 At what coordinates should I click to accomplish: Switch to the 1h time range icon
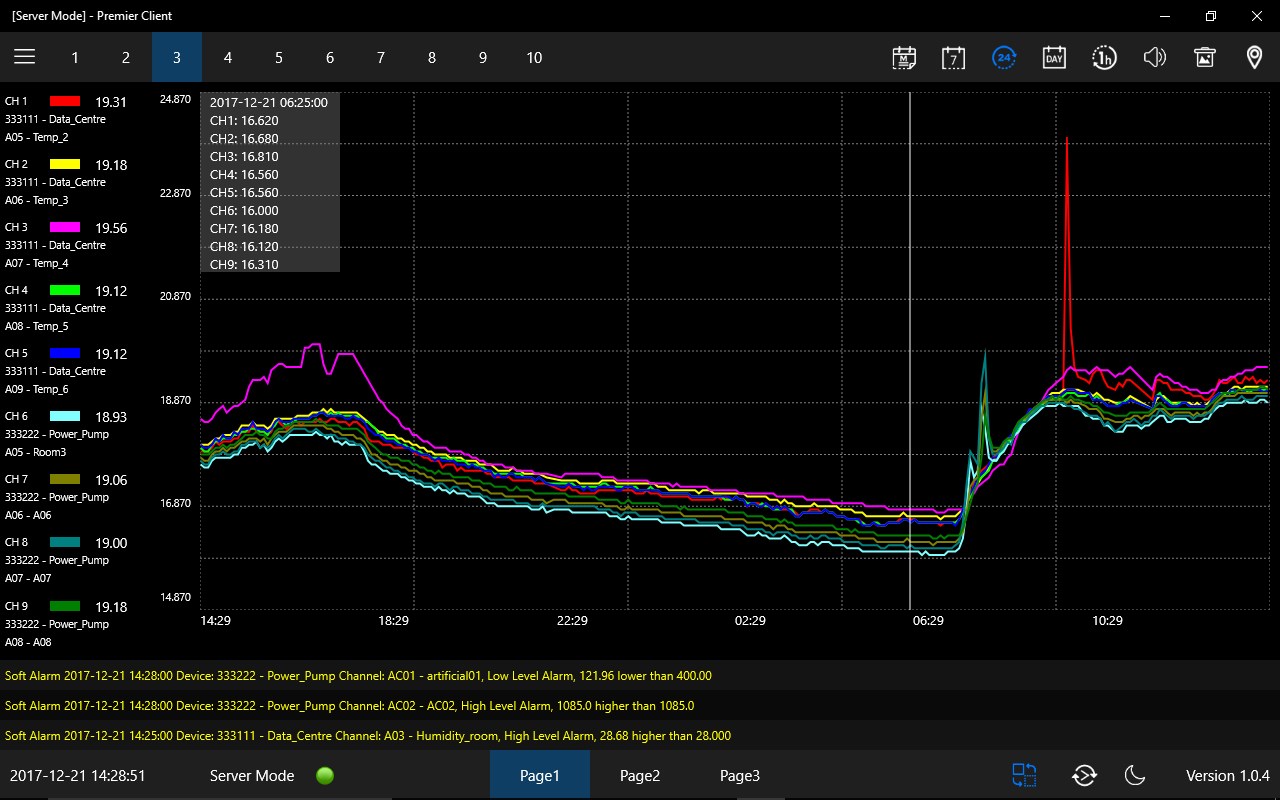pos(1104,57)
